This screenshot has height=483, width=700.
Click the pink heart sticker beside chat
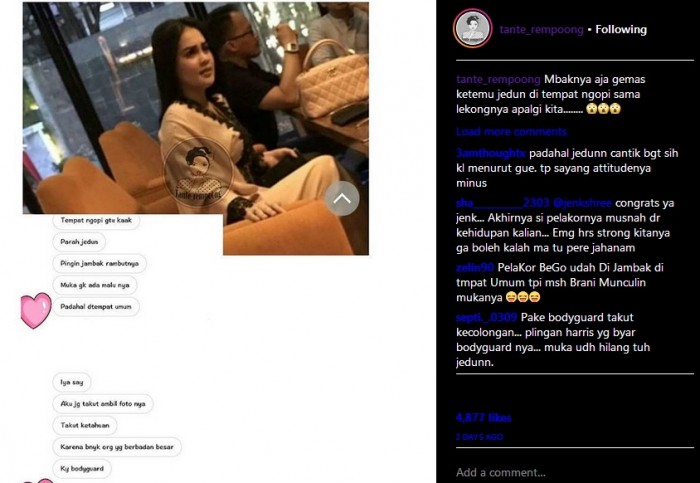click(36, 310)
